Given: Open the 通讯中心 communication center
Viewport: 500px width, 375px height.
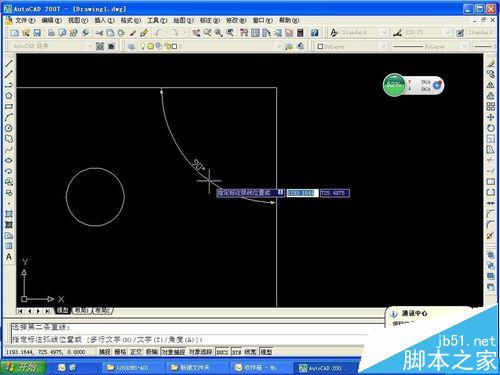Looking at the screenshot, I should (414, 313).
